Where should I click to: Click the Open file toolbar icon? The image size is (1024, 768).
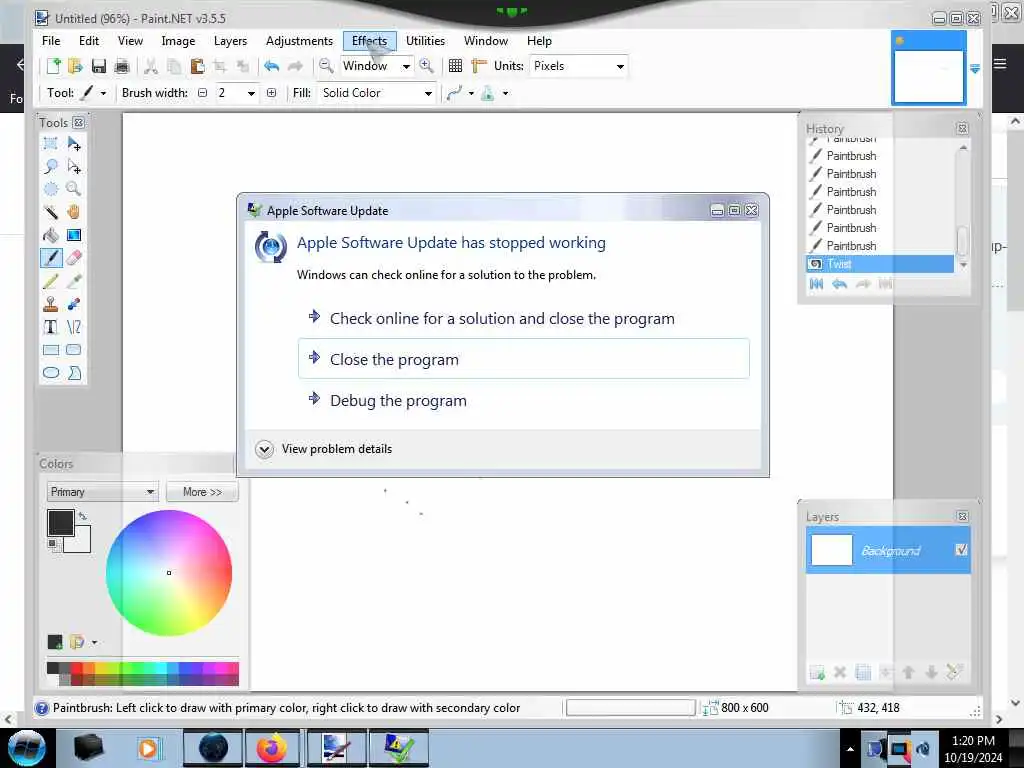pyautogui.click(x=75, y=66)
